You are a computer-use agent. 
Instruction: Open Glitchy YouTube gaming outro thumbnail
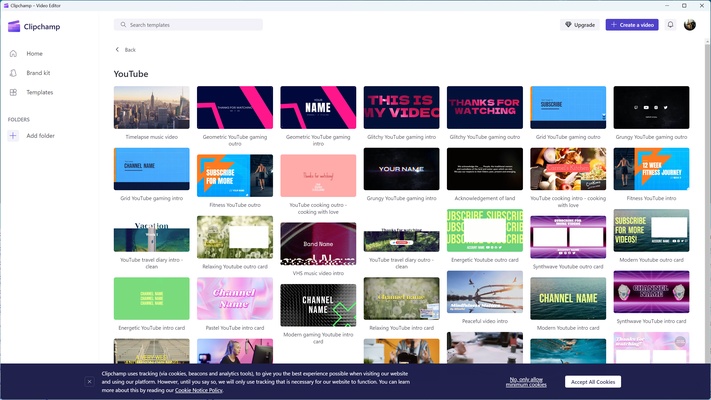coord(485,107)
